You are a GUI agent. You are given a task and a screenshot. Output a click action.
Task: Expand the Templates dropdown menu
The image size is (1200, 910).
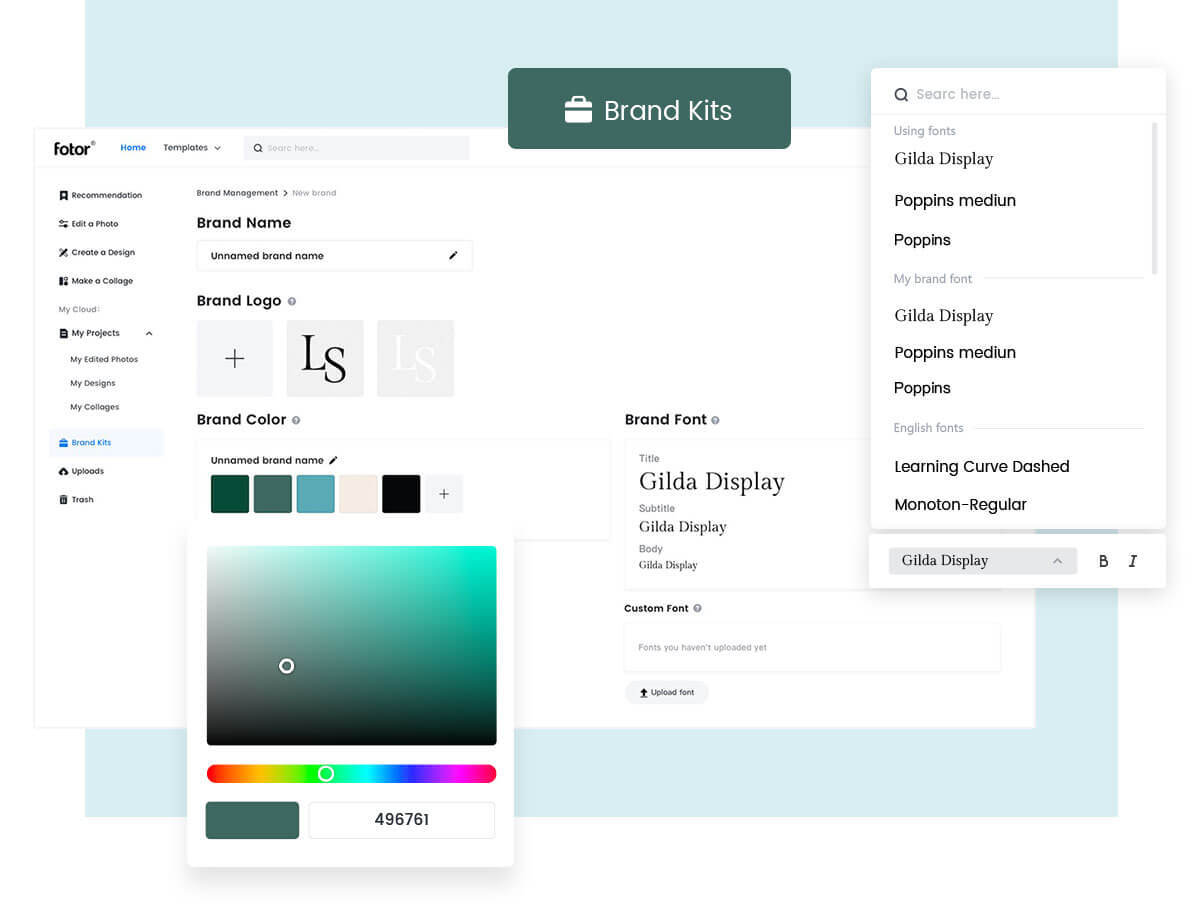pos(192,148)
